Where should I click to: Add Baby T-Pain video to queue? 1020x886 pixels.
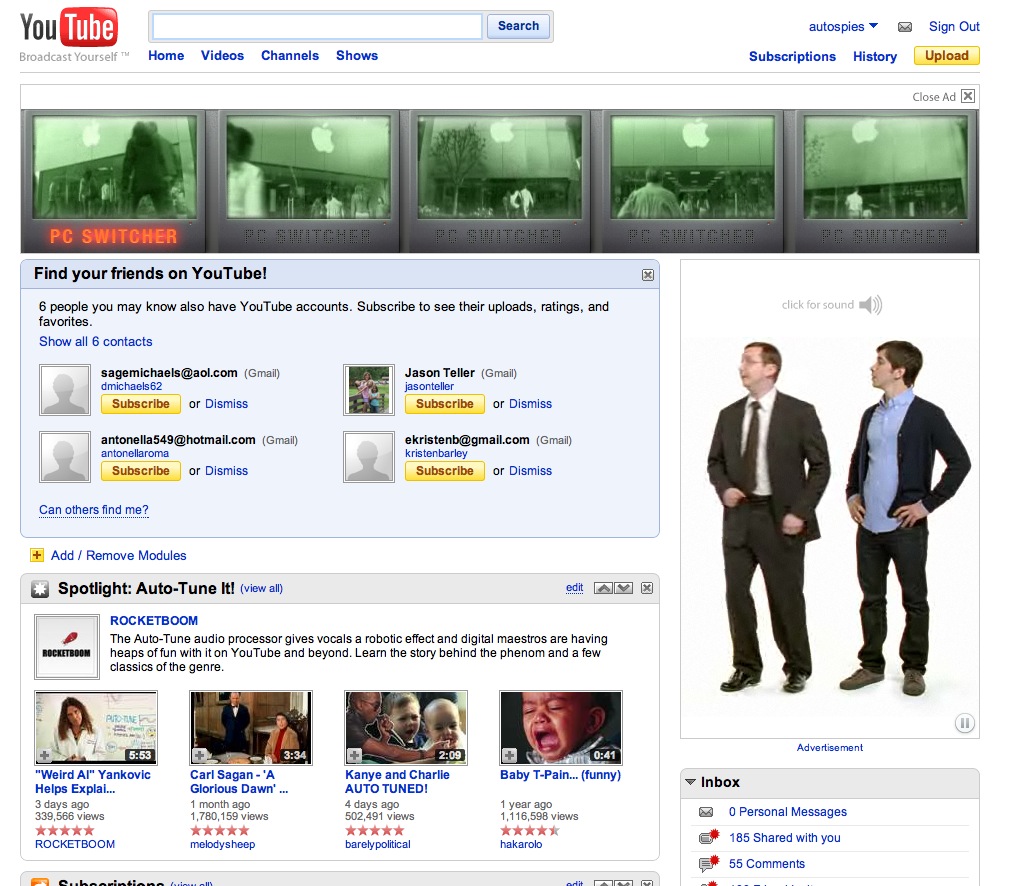[x=509, y=755]
